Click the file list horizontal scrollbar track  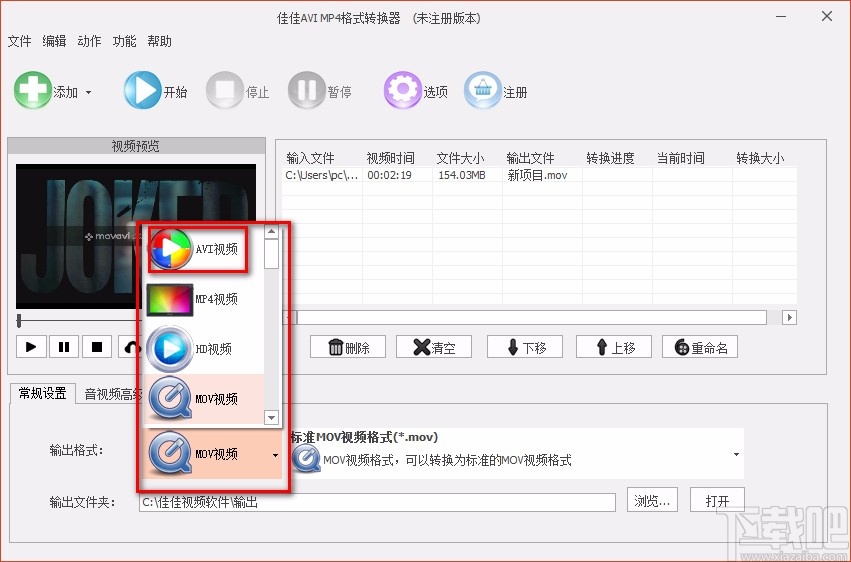point(532,317)
